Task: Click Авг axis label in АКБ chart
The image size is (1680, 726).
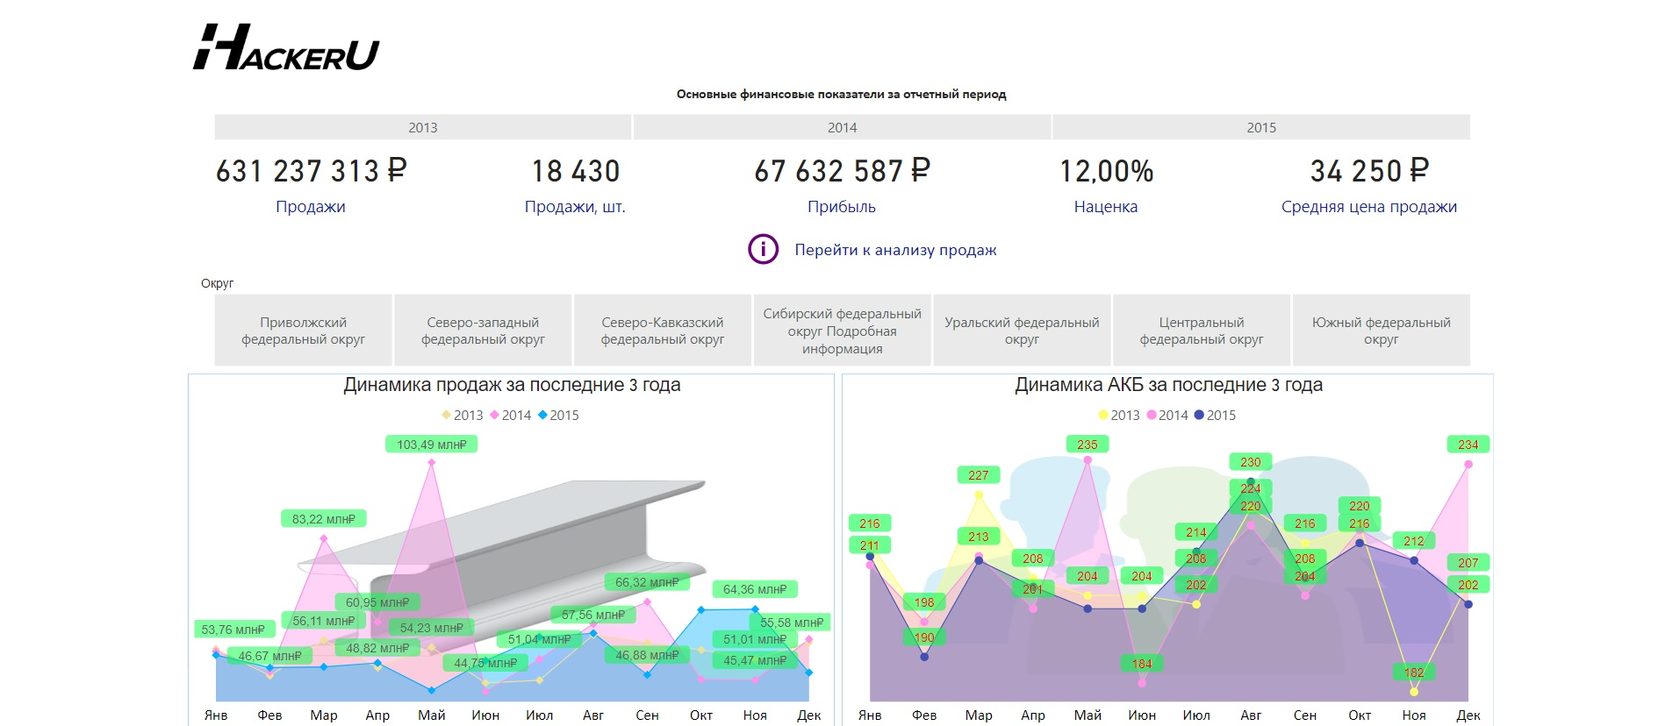Action: pos(1251,715)
